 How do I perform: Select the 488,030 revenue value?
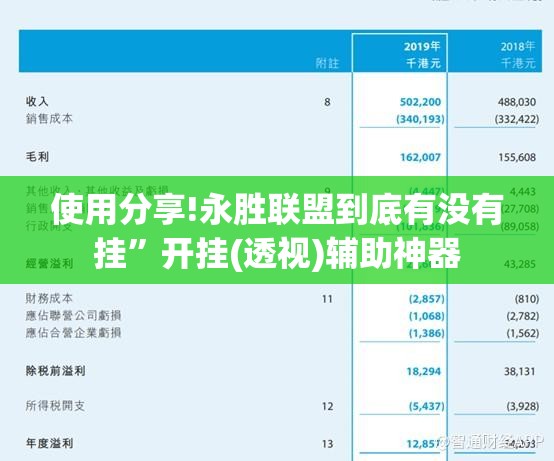pyautogui.click(x=517, y=102)
